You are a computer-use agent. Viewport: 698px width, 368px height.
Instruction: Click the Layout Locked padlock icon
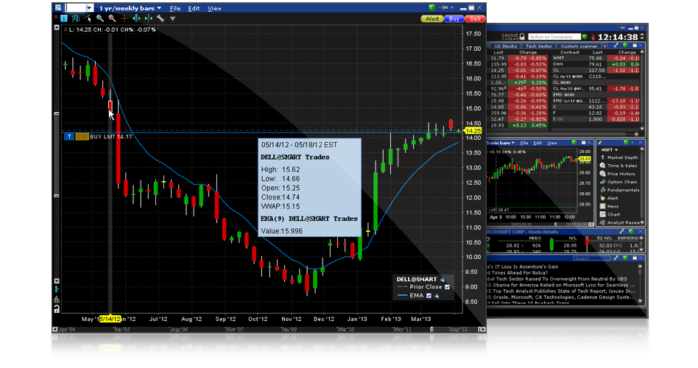click(522, 36)
